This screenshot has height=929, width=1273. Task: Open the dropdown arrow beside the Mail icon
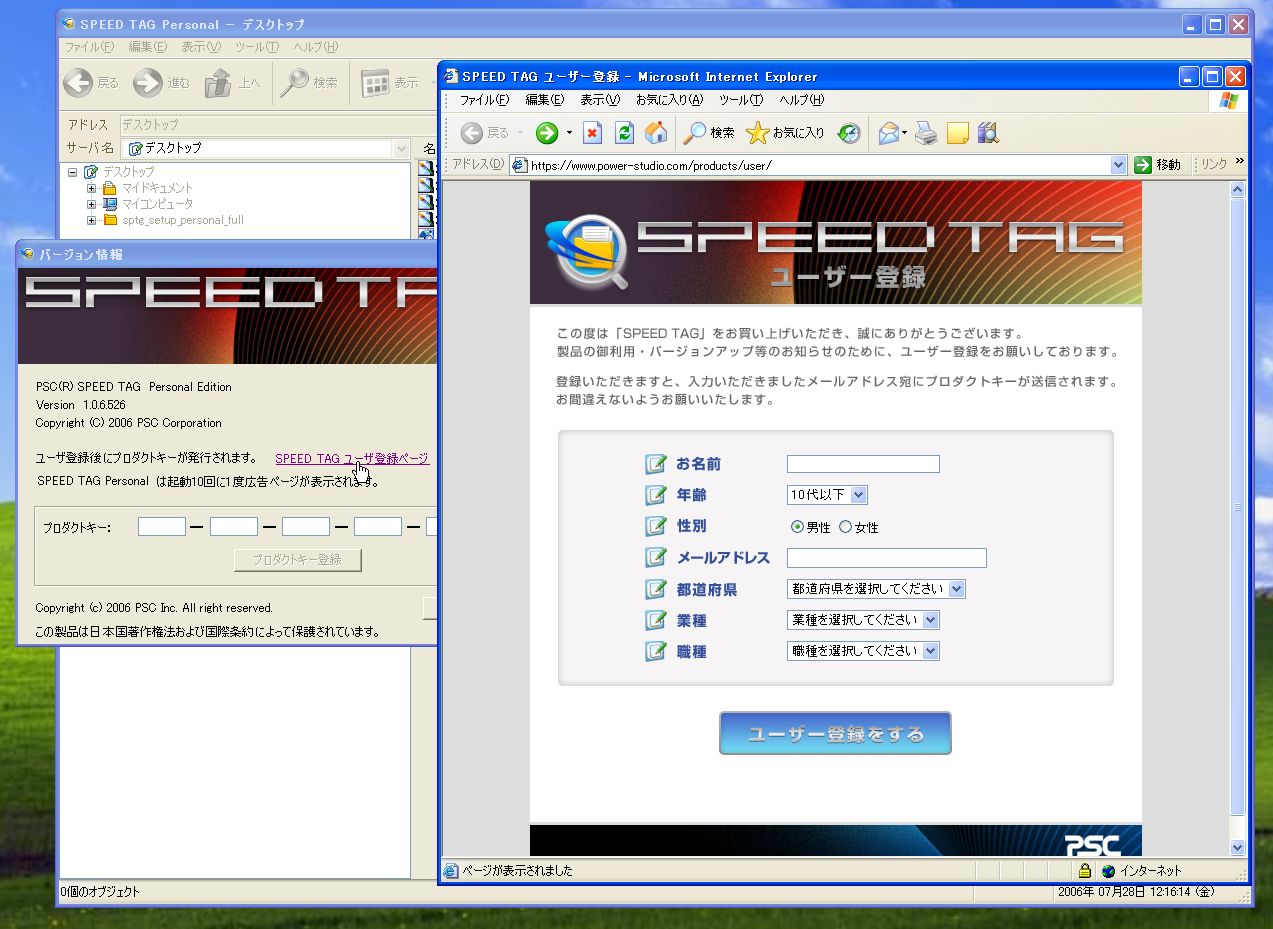coord(904,133)
